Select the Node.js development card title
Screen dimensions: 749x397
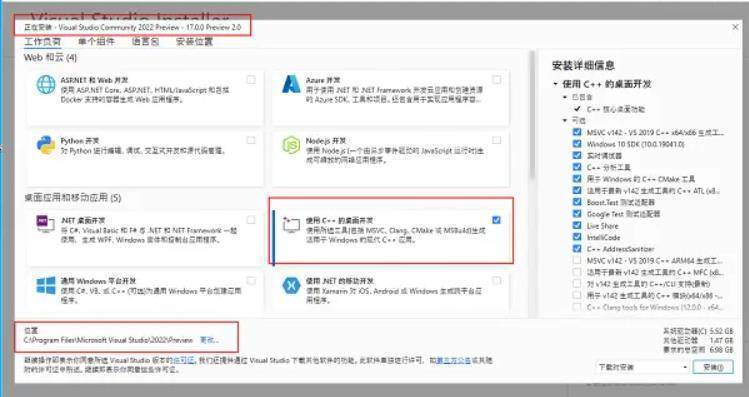click(x=326, y=141)
